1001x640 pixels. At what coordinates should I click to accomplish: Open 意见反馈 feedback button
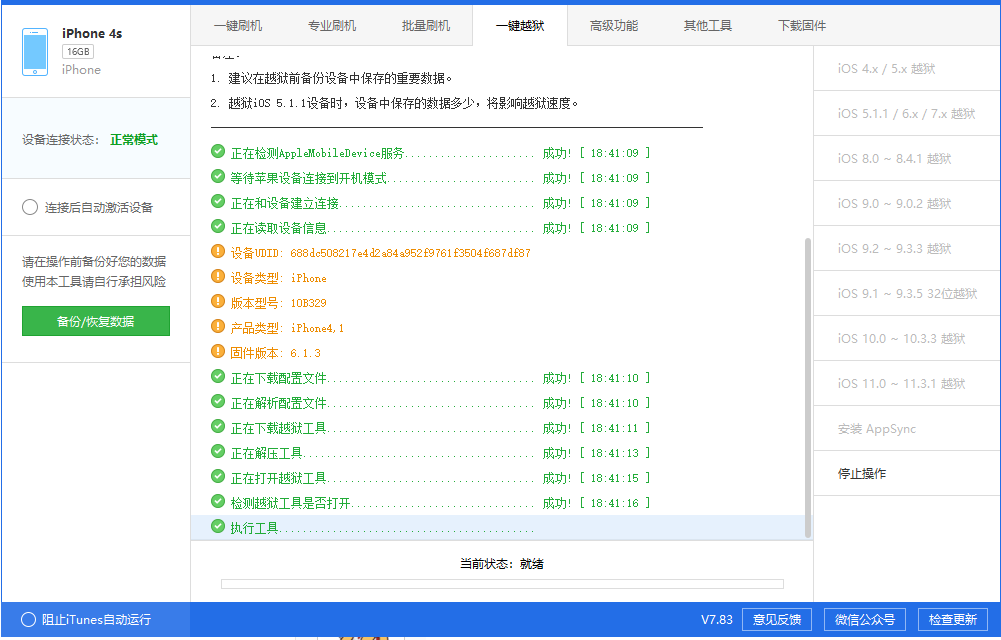776,620
